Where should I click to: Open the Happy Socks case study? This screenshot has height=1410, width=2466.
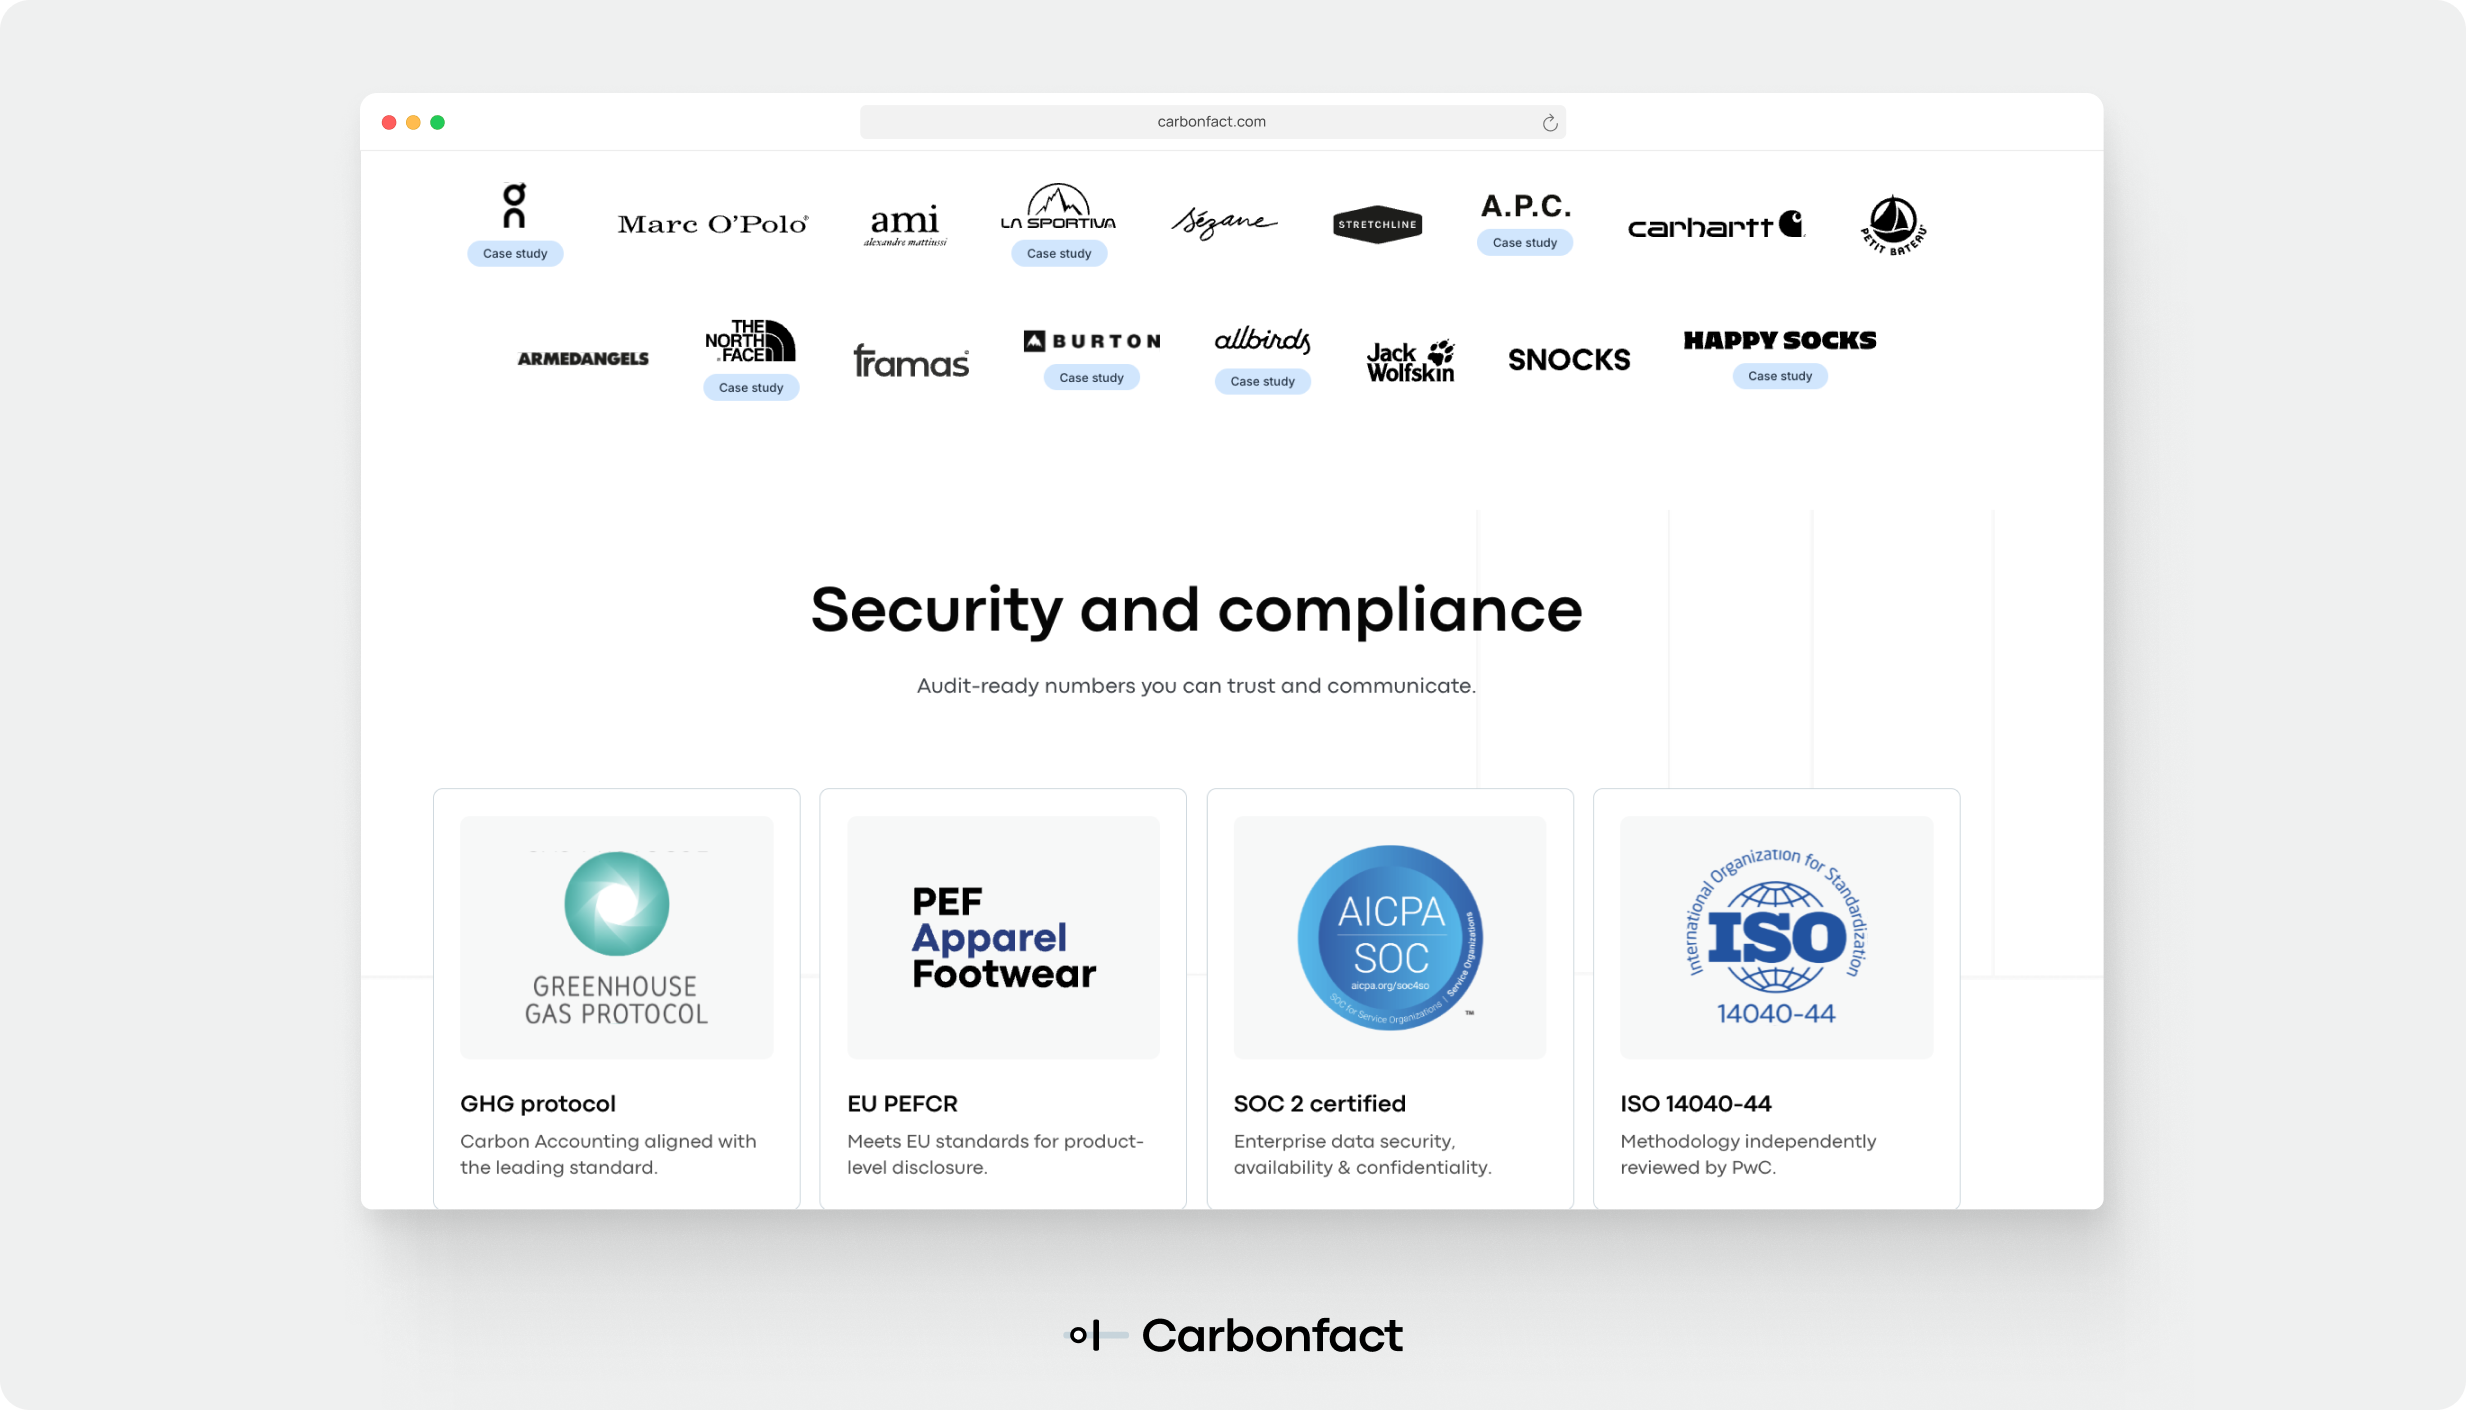[x=1779, y=376]
